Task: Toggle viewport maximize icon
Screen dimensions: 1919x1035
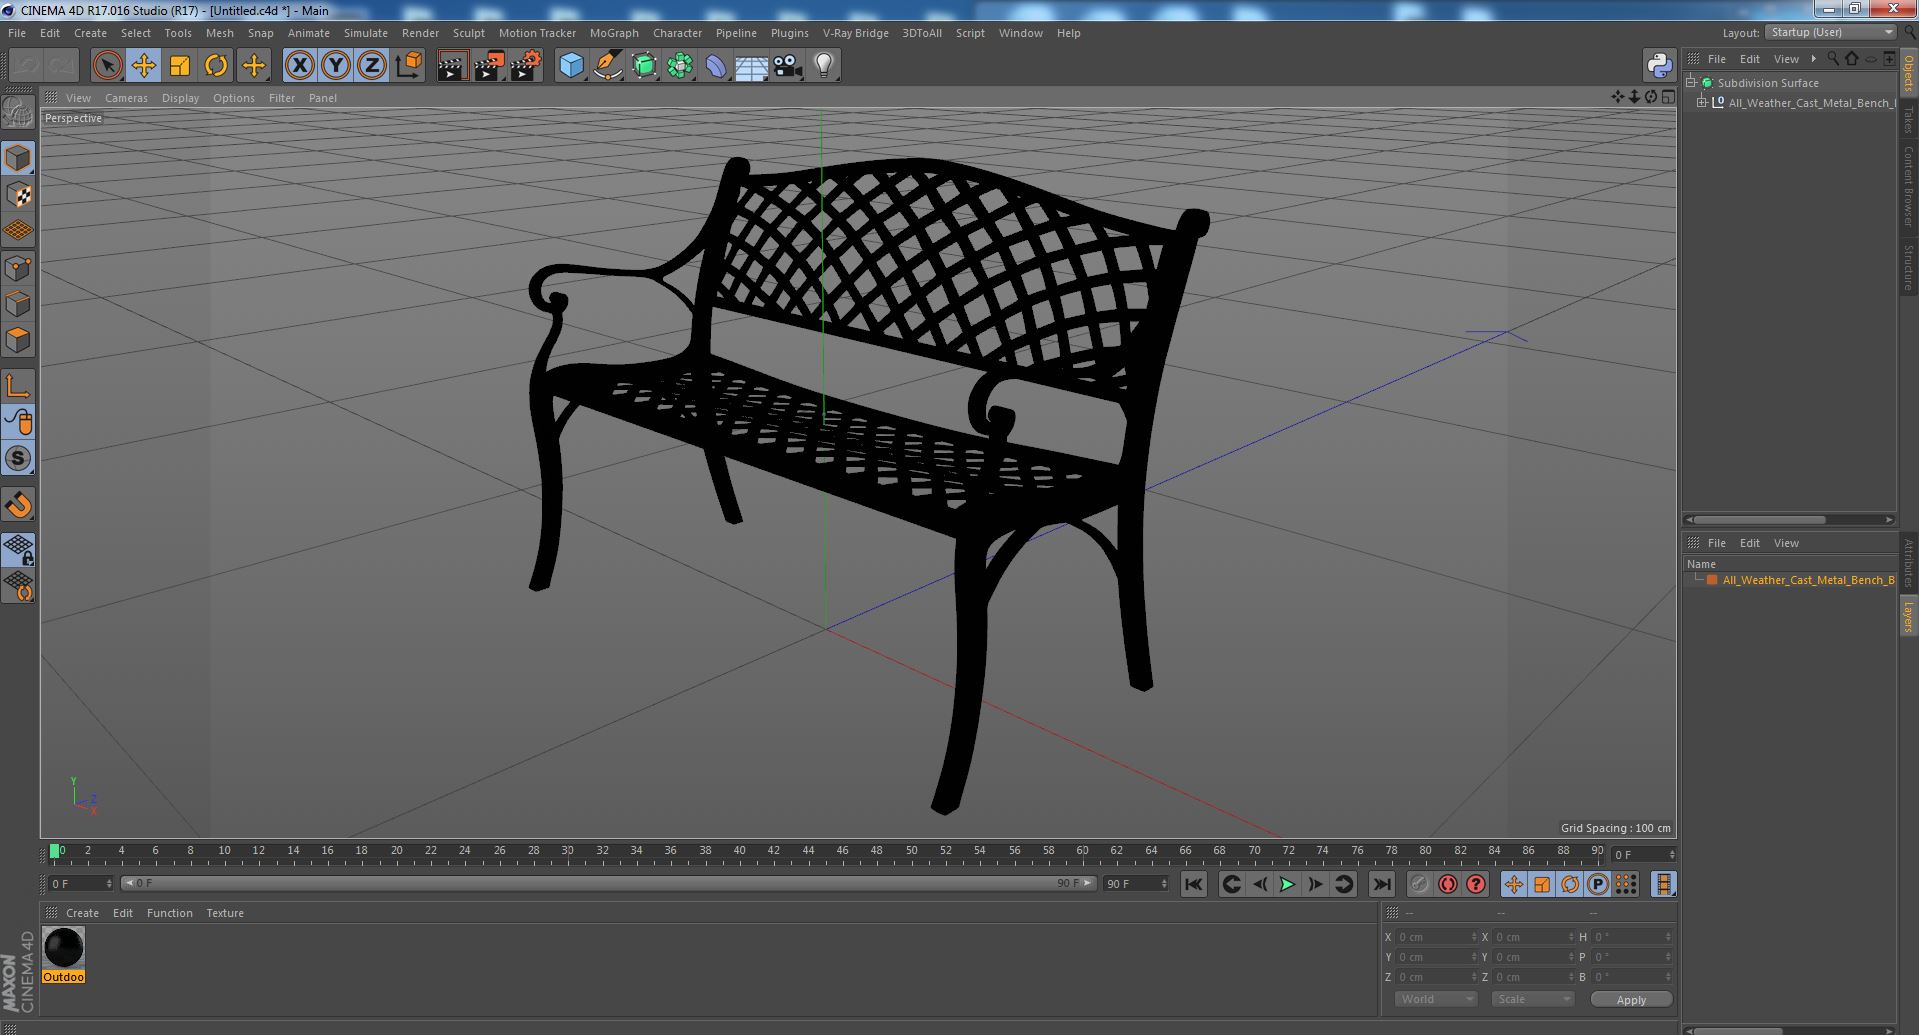Action: (x=1668, y=97)
